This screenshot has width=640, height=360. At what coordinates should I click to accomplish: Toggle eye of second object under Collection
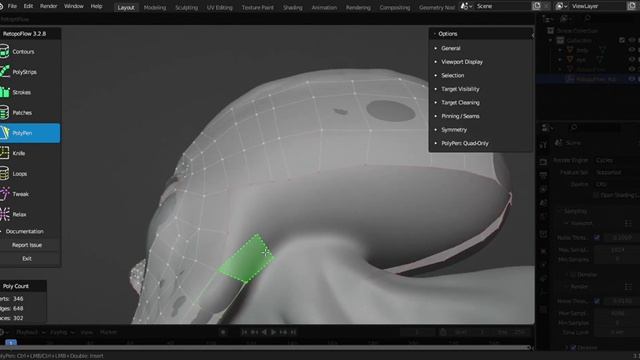632,60
